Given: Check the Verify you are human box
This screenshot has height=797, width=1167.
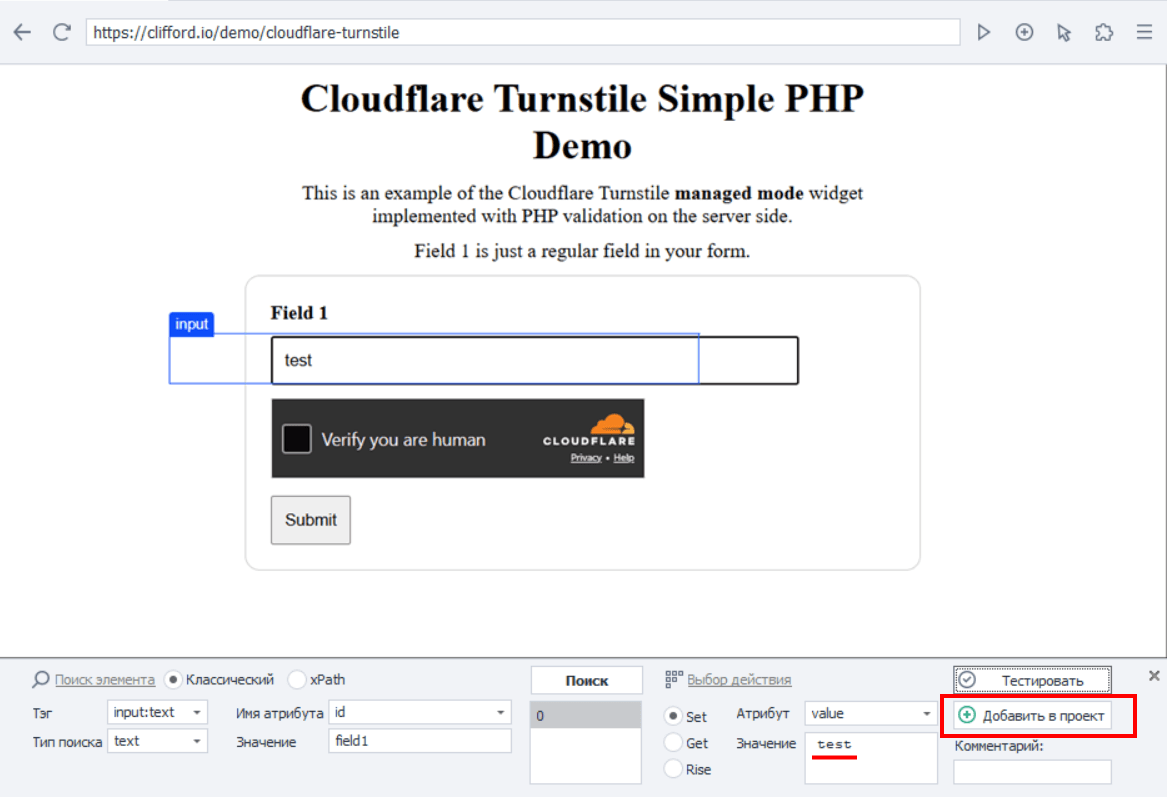Looking at the screenshot, I should (x=296, y=438).
